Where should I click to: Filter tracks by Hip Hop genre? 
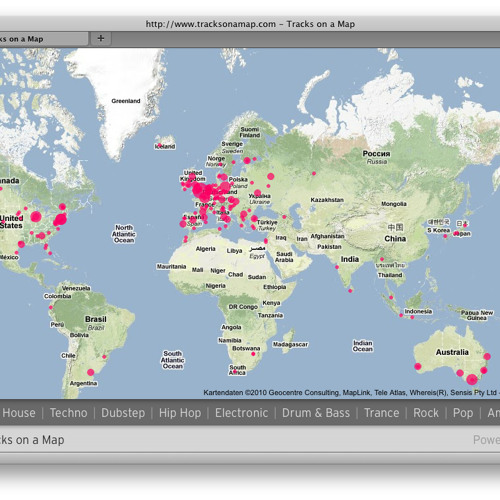(x=180, y=413)
